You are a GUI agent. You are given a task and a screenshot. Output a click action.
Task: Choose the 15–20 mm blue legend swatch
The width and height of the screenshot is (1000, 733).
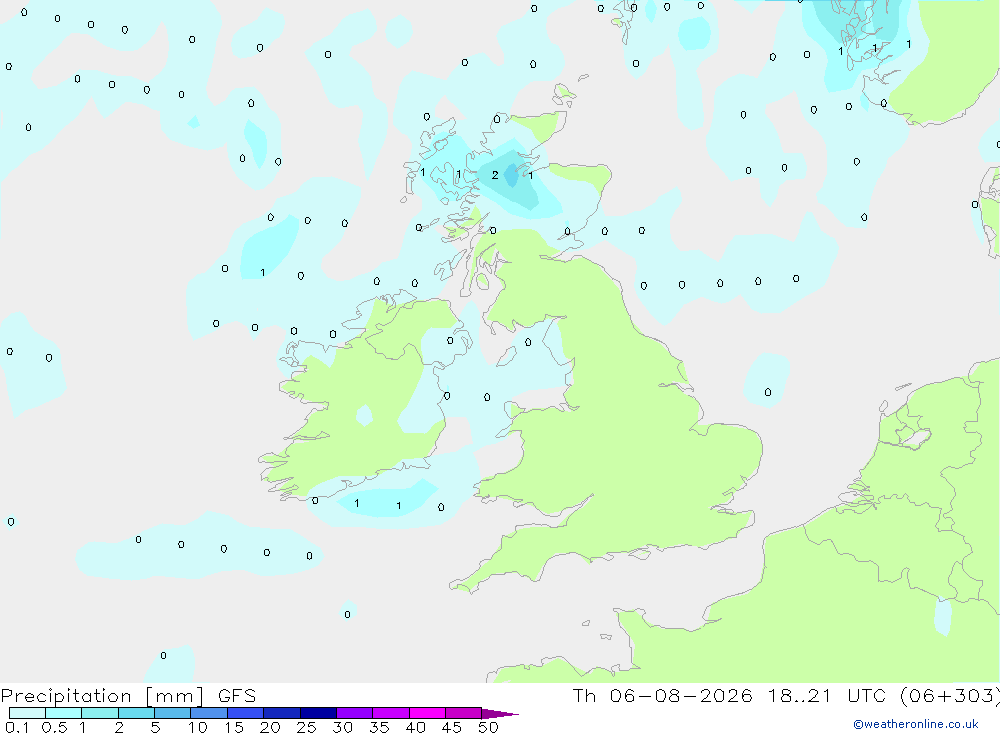coord(246,713)
